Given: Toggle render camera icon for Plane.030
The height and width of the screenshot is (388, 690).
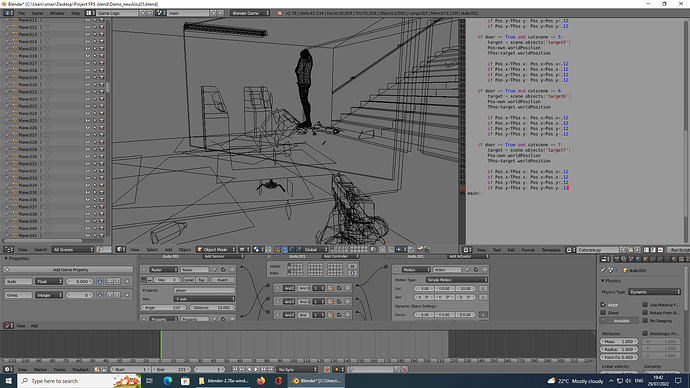Looking at the screenshot, I should 102,156.
